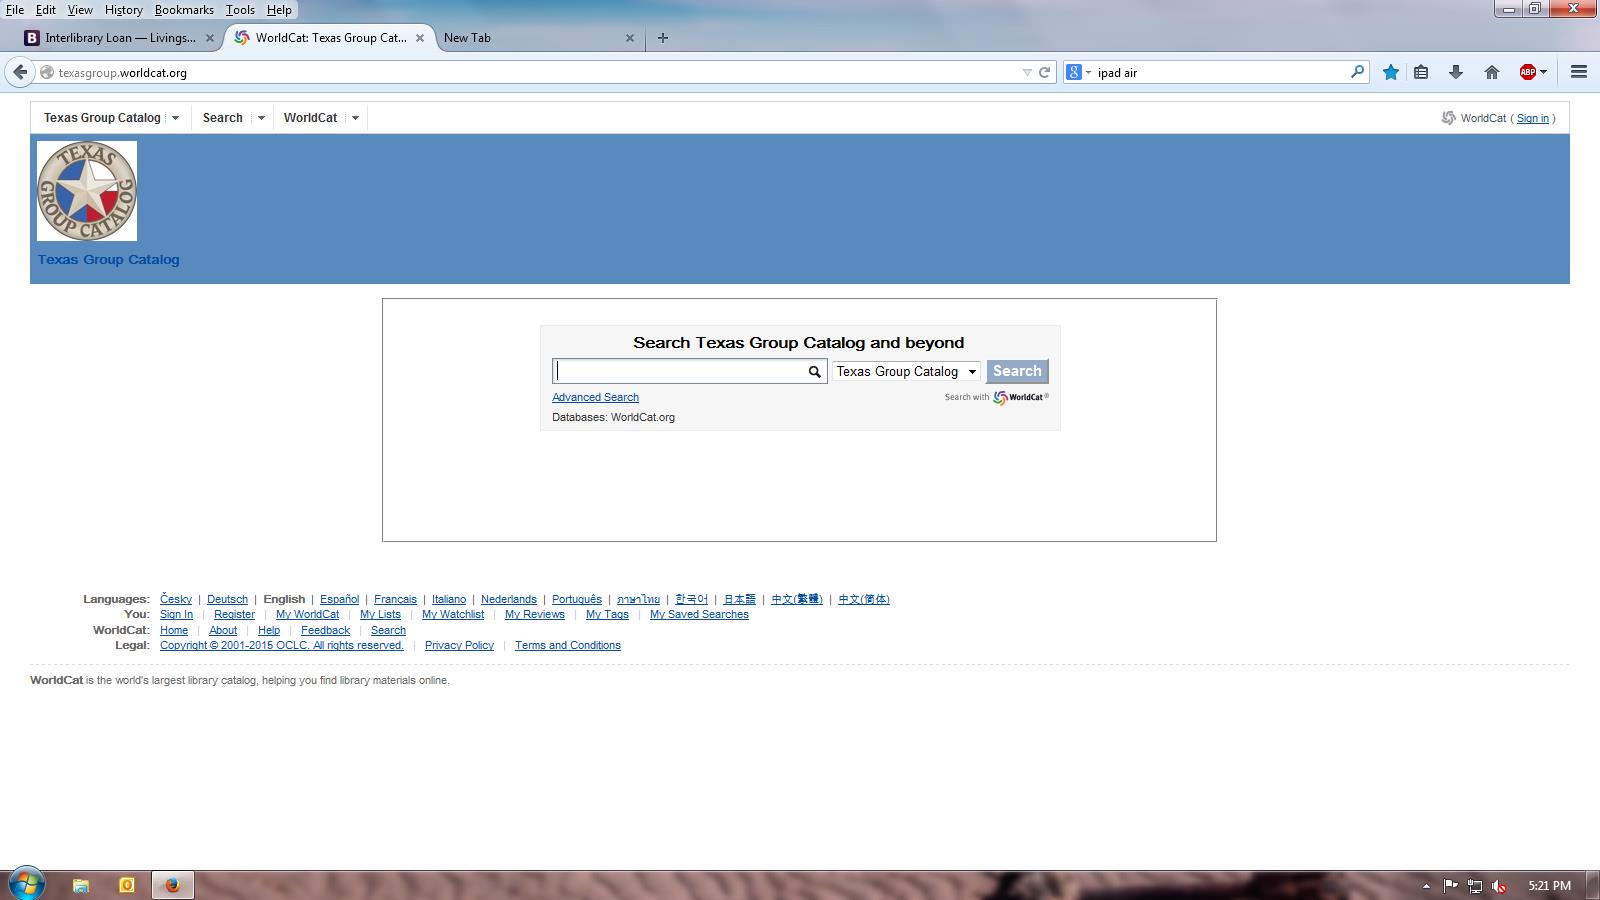Screen dimensions: 1600x900
Task: Open the Adblock Plus icon
Action: 1528,72
